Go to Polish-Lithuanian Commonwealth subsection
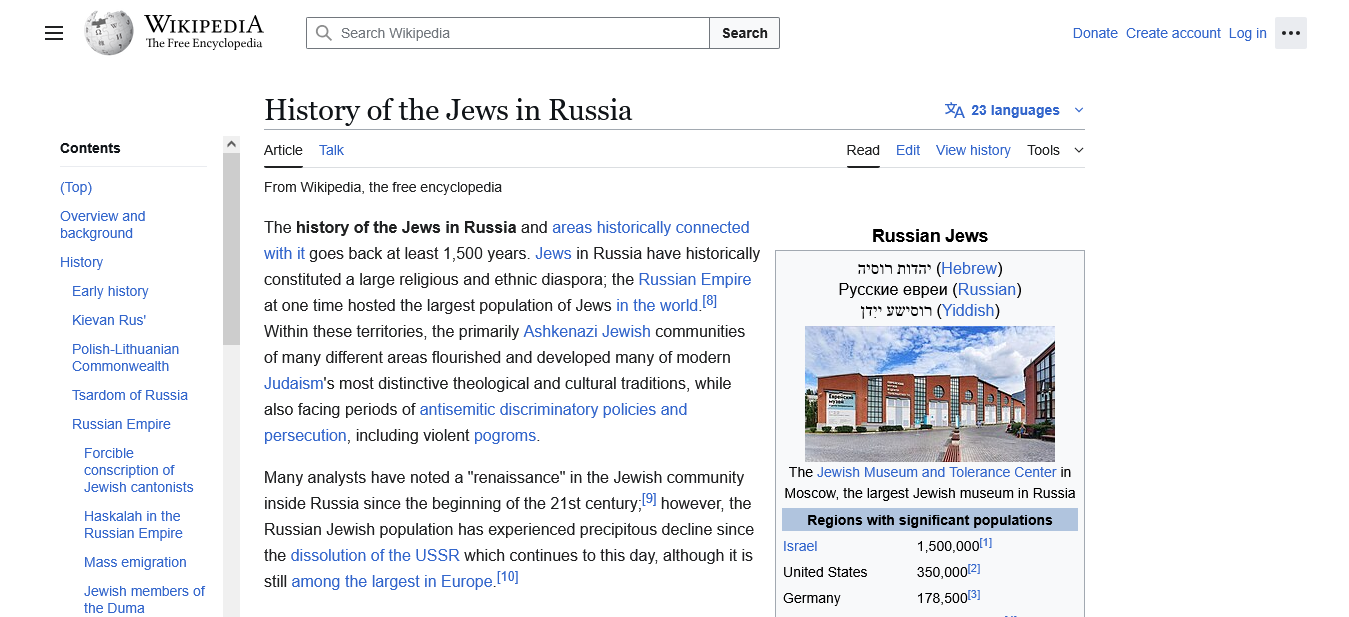 point(125,357)
